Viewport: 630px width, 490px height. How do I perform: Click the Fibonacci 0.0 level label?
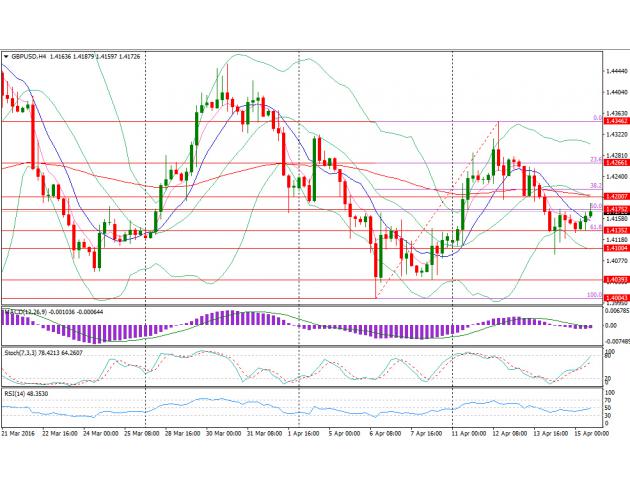pos(595,118)
